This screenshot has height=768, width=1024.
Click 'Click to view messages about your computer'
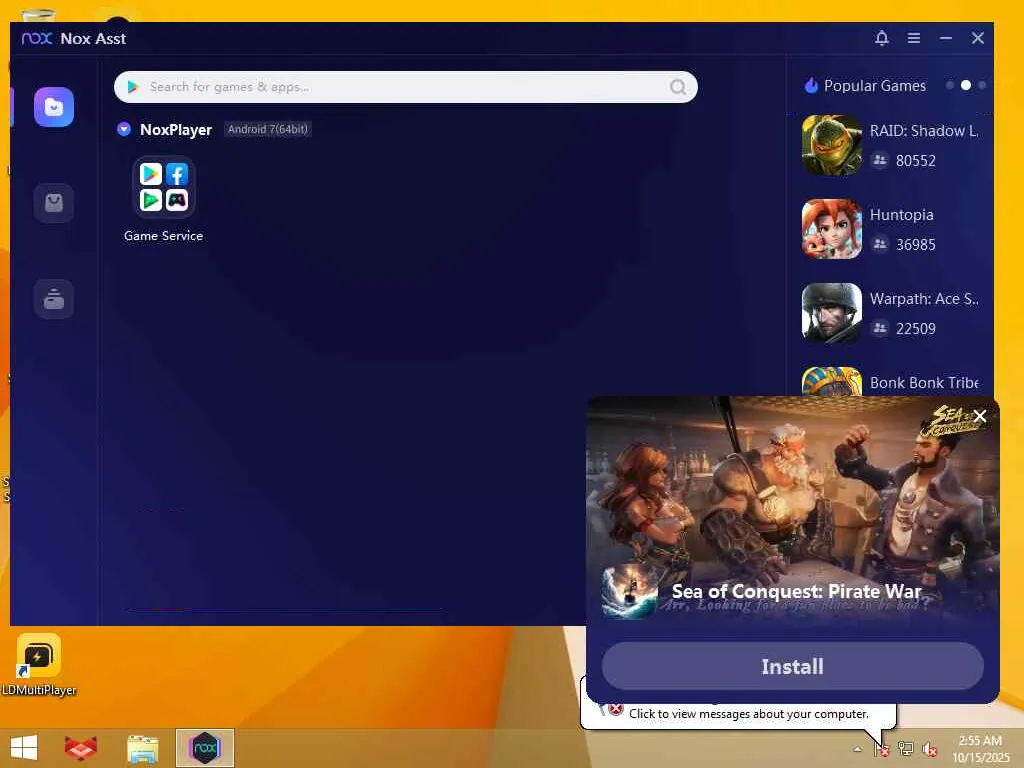[748, 714]
